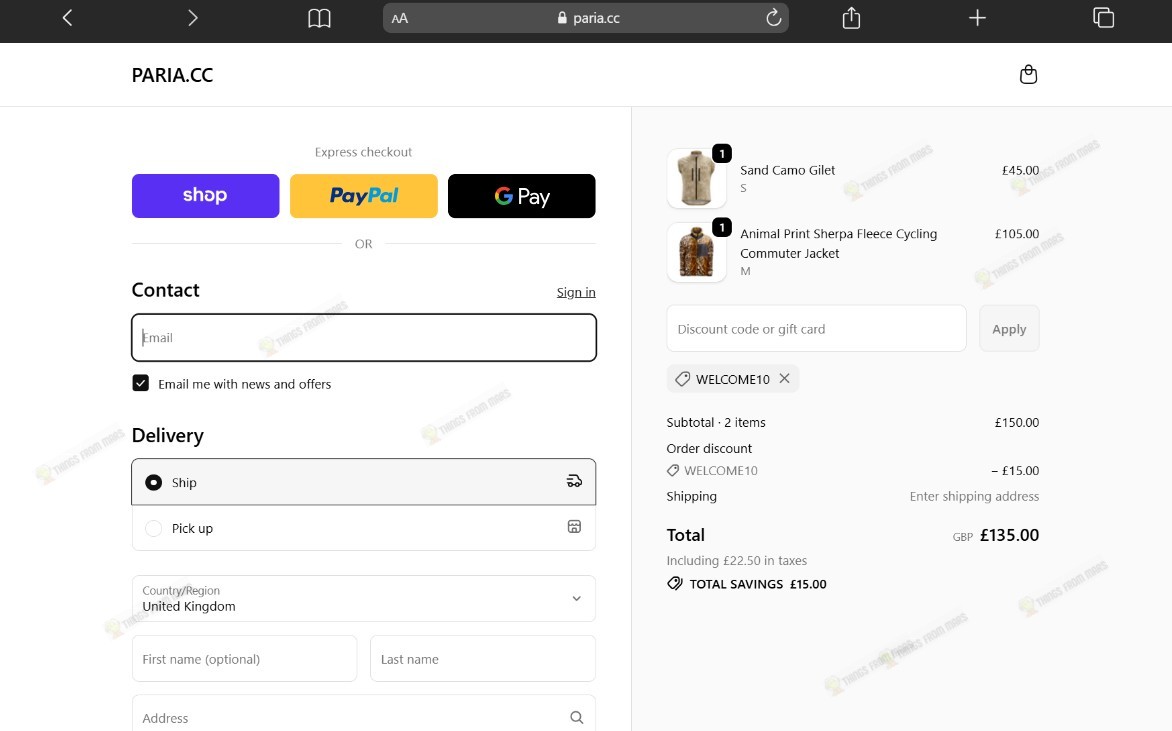1172x731 pixels.
Task: Follow the Sign in link
Action: 576,292
